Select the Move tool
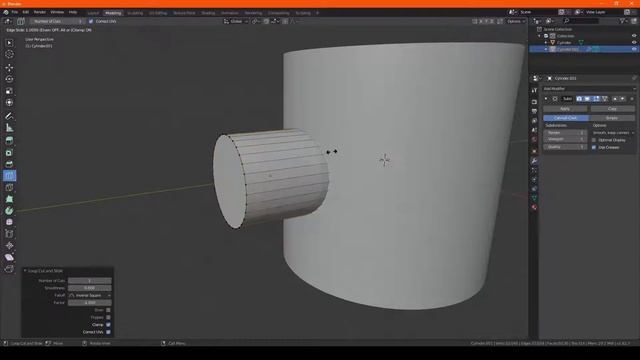 click(9, 67)
